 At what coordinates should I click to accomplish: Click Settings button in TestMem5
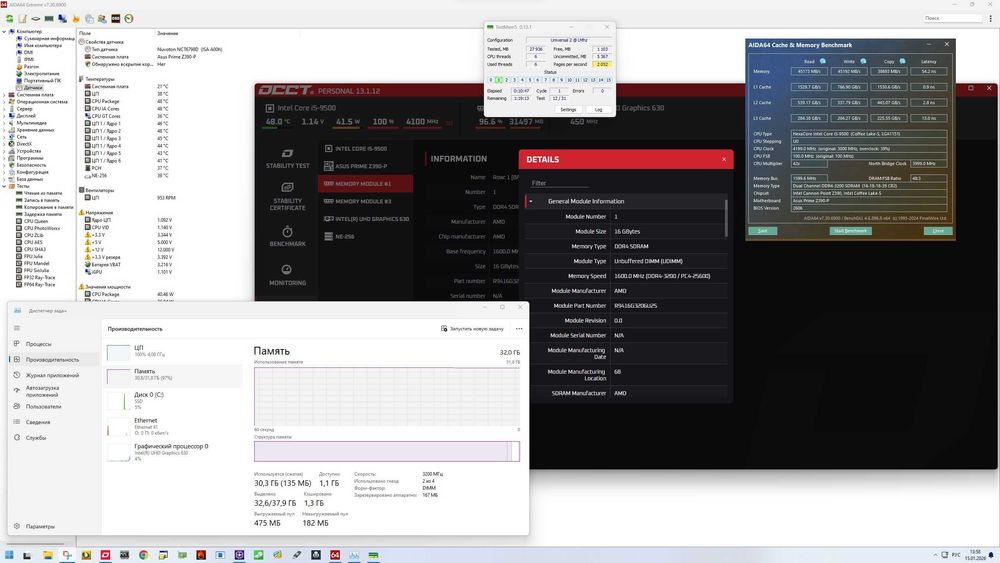pyautogui.click(x=568, y=110)
